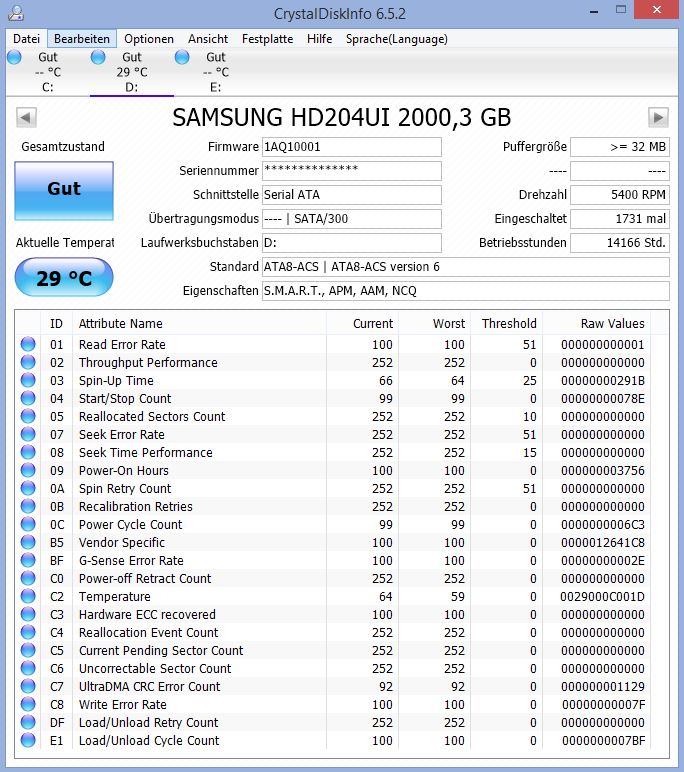Screen dimensions: 684x772
Task: Click the CrystalDiskInfo title bar app icon
Action: pos(16,13)
